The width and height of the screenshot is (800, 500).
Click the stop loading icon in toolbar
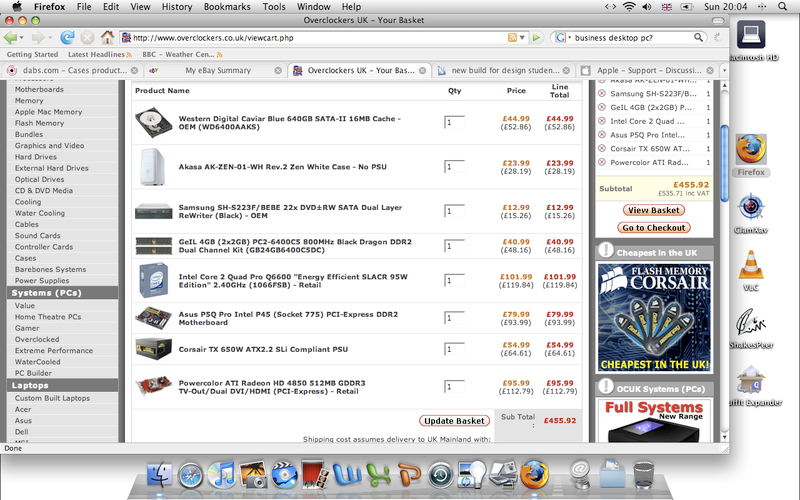88,37
